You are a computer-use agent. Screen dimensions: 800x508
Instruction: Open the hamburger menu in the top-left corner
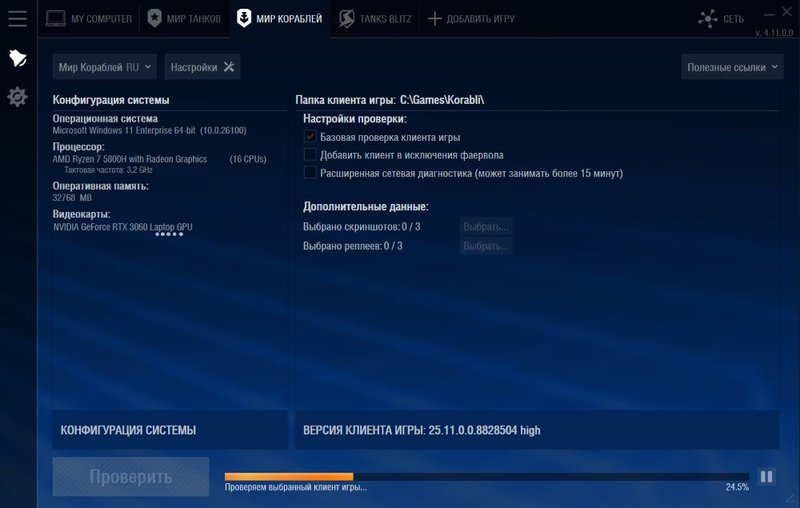[x=17, y=18]
